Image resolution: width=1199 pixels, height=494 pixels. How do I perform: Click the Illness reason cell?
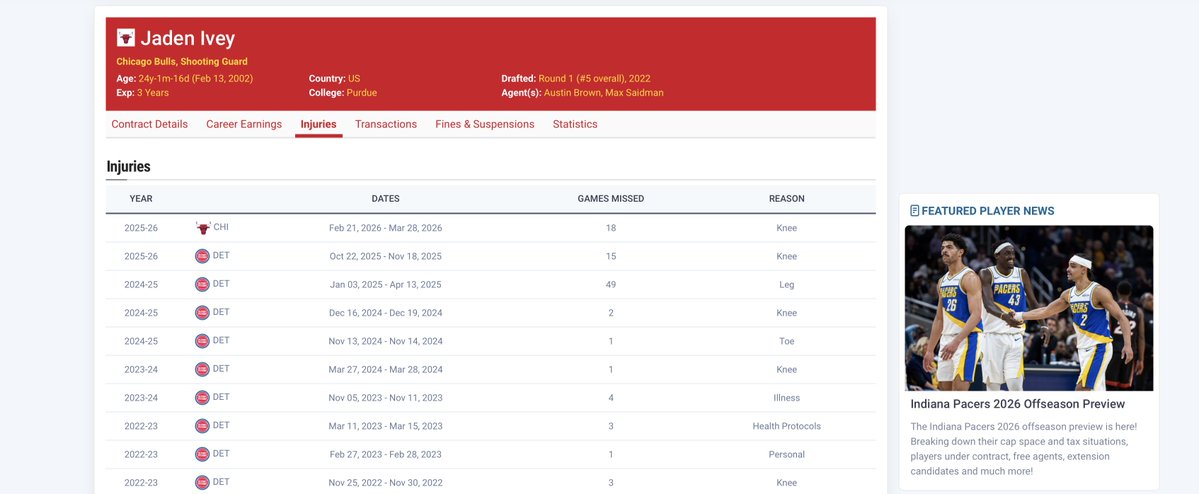(787, 398)
